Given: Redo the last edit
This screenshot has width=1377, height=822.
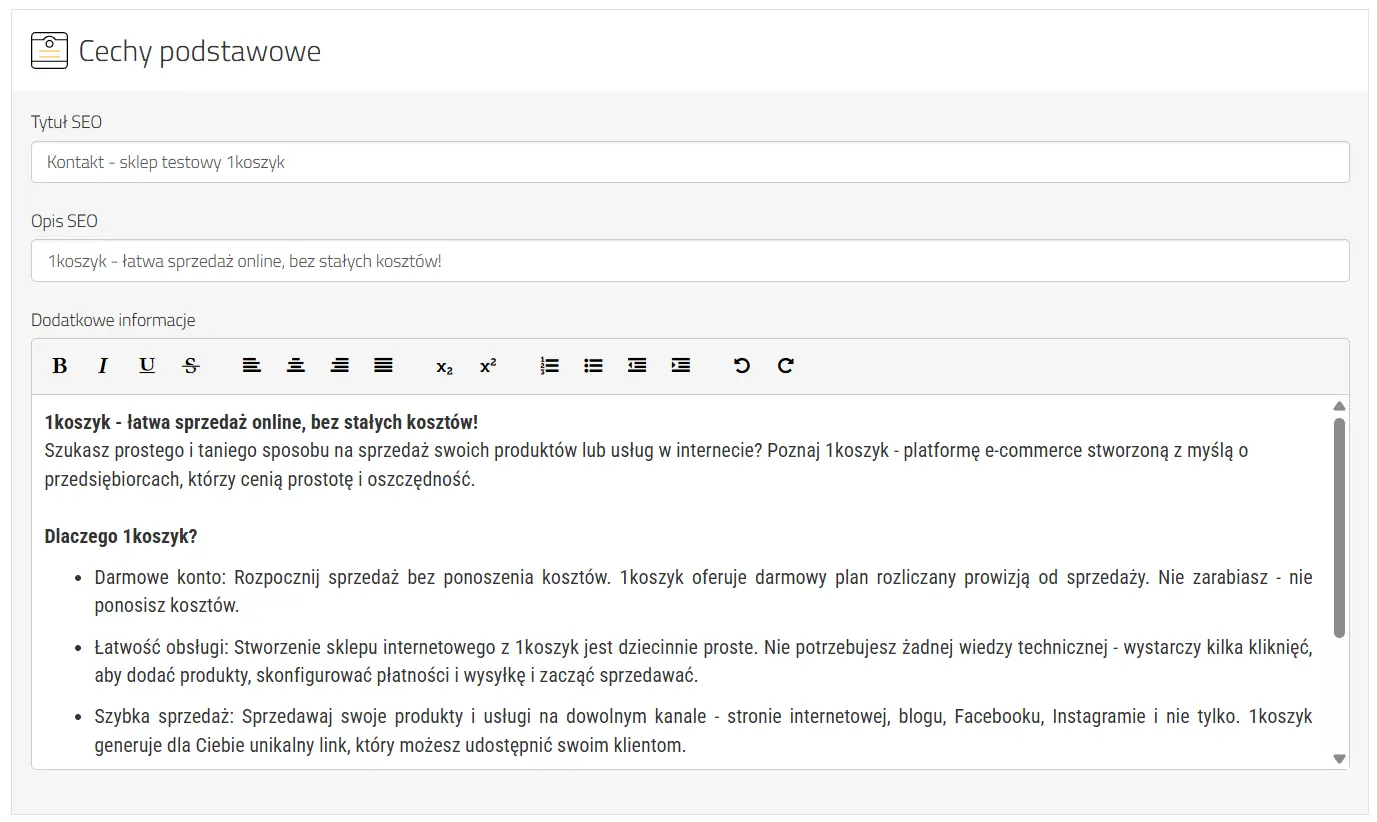Looking at the screenshot, I should (x=785, y=366).
